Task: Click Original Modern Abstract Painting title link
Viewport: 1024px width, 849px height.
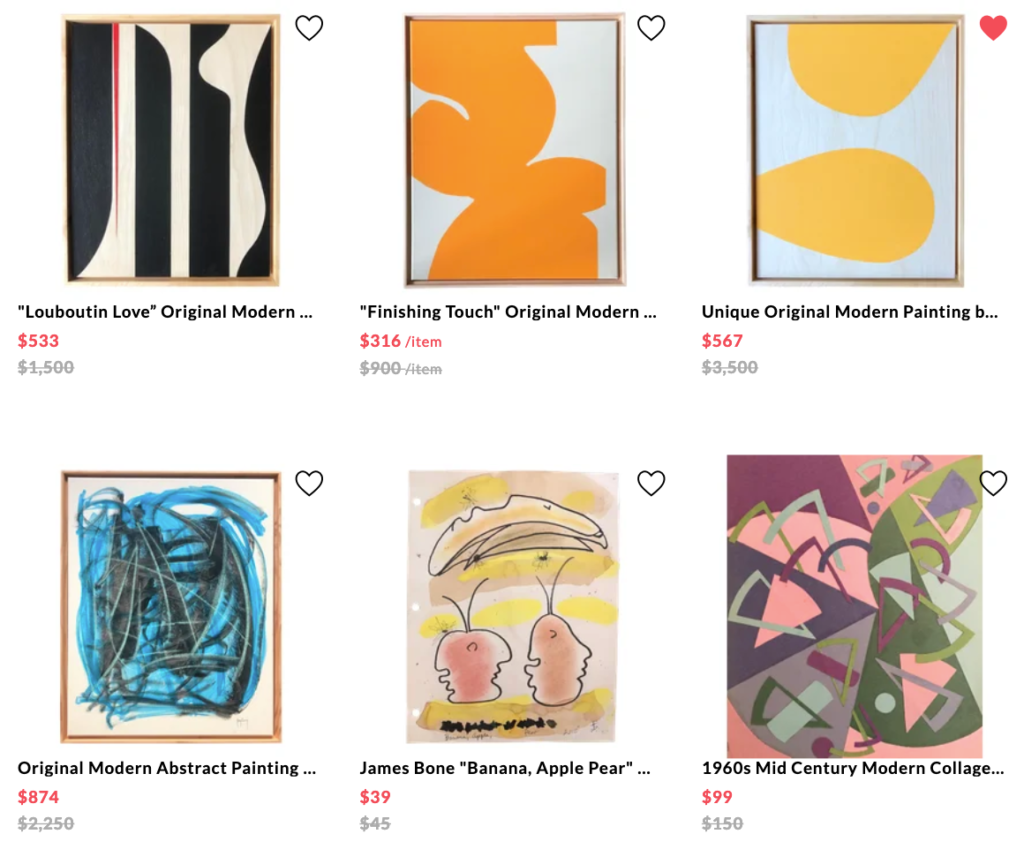Action: [167, 768]
